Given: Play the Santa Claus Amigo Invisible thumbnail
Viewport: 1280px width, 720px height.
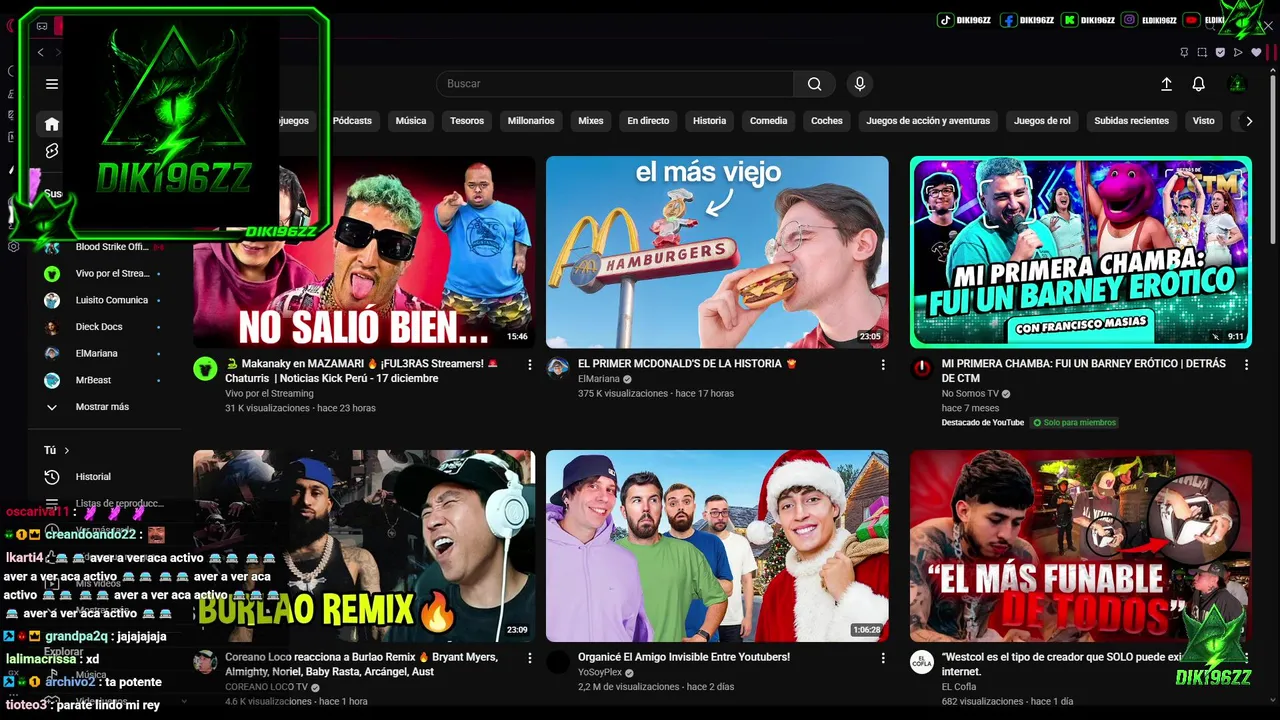Looking at the screenshot, I should pos(717,546).
